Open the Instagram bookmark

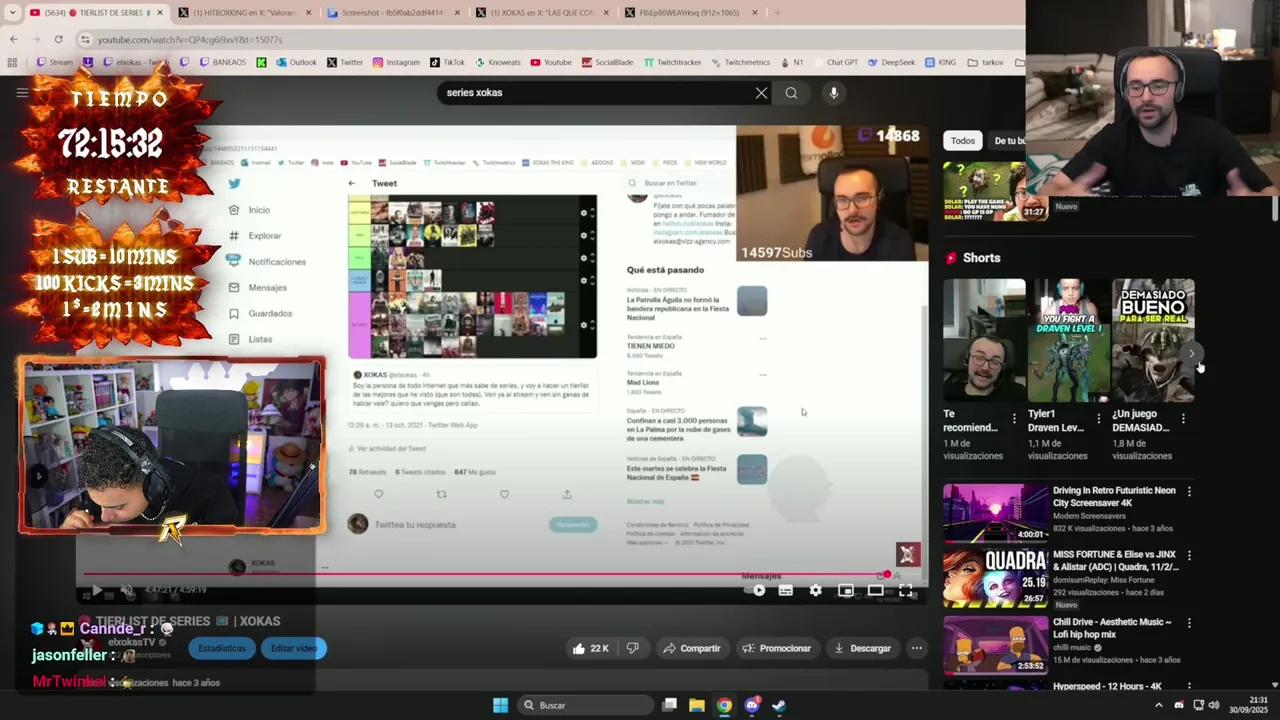point(396,62)
